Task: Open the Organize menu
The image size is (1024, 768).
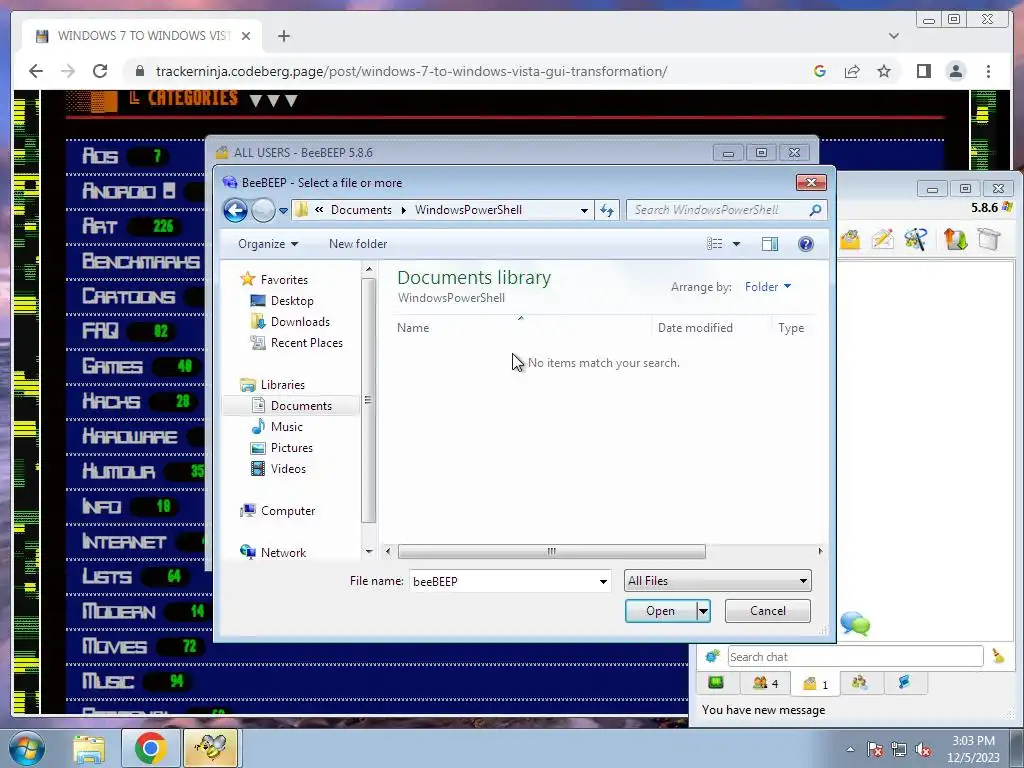Action: (x=268, y=244)
